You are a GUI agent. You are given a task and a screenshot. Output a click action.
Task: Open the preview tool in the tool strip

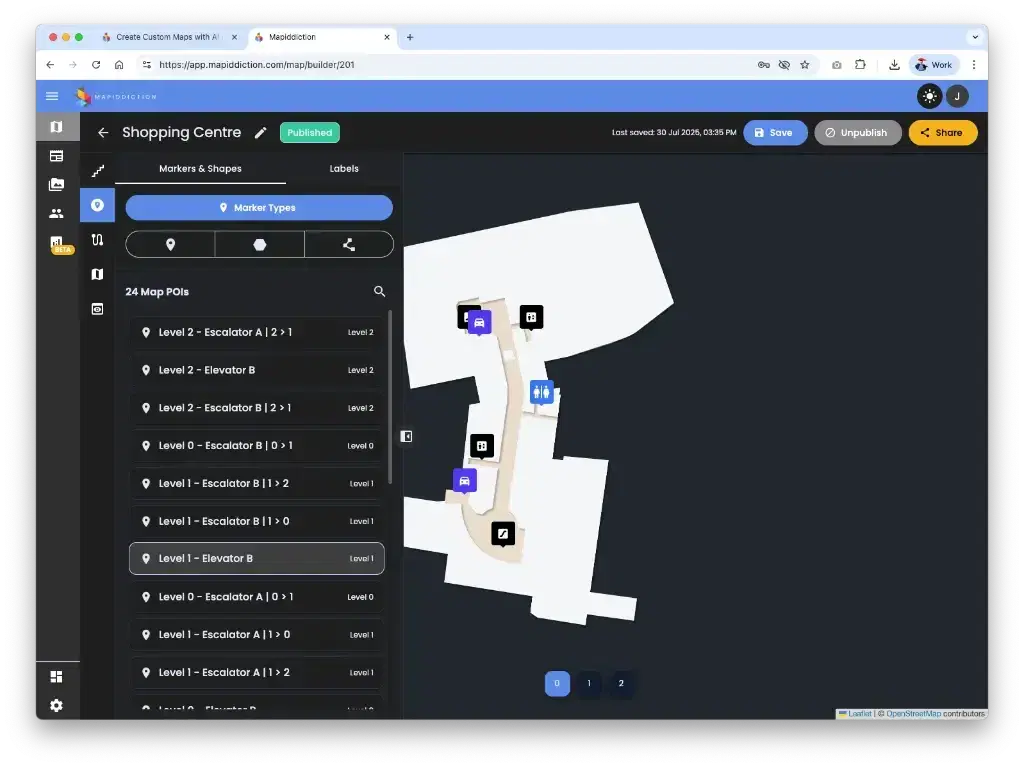click(x=97, y=309)
